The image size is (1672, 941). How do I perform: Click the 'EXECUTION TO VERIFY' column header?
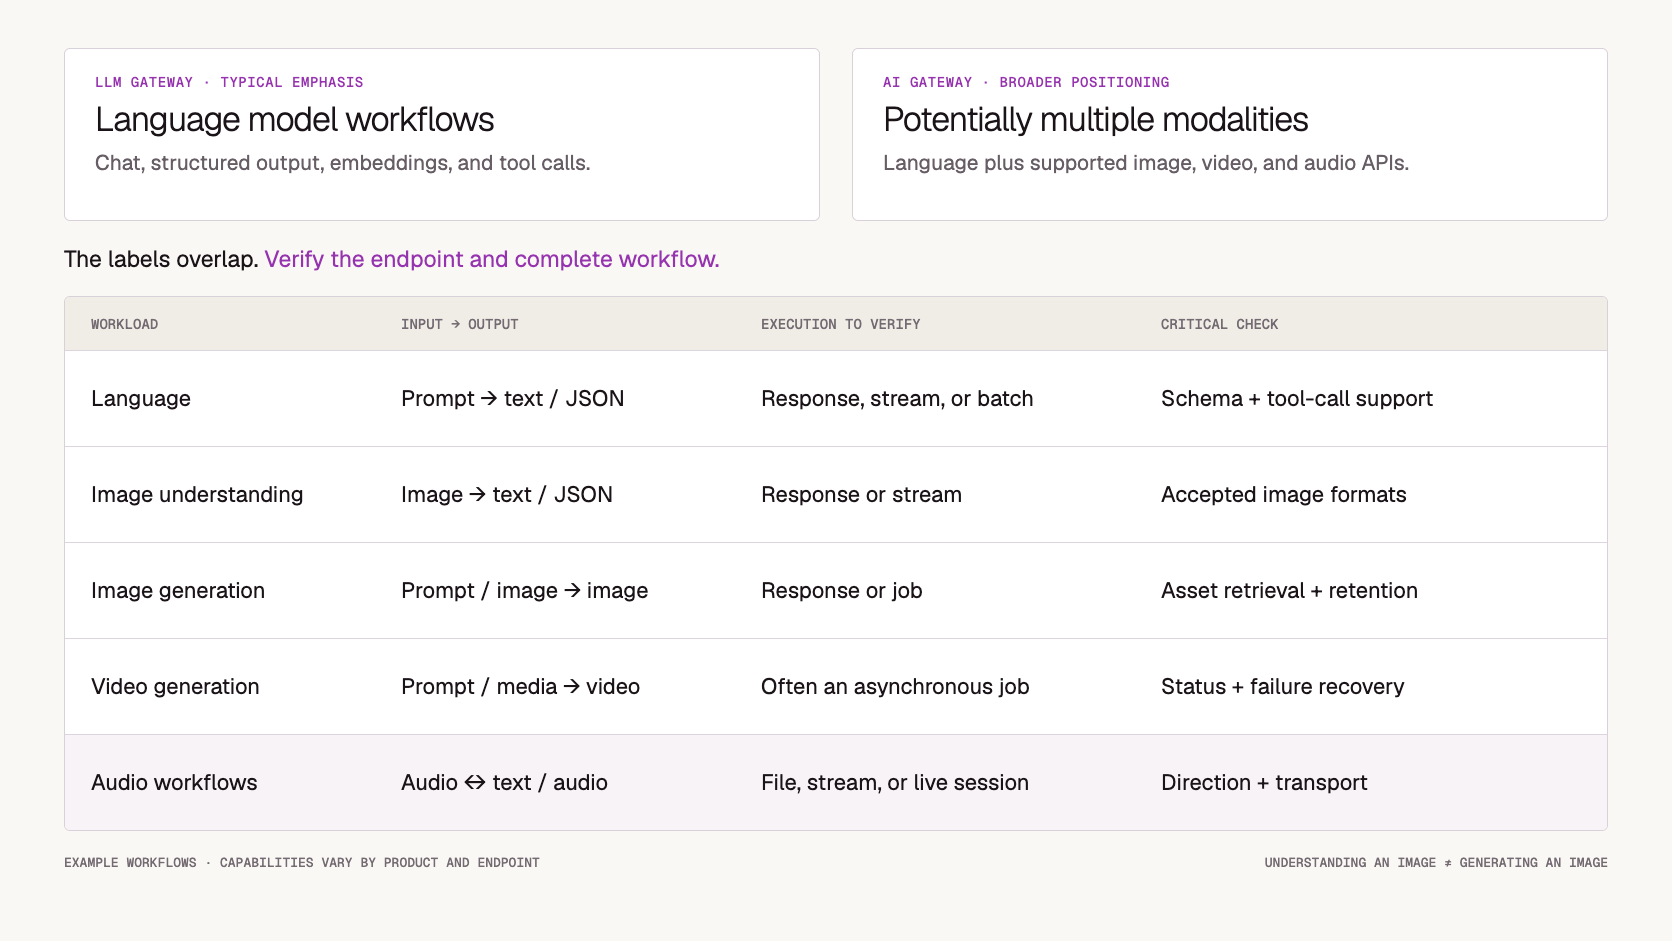point(840,324)
